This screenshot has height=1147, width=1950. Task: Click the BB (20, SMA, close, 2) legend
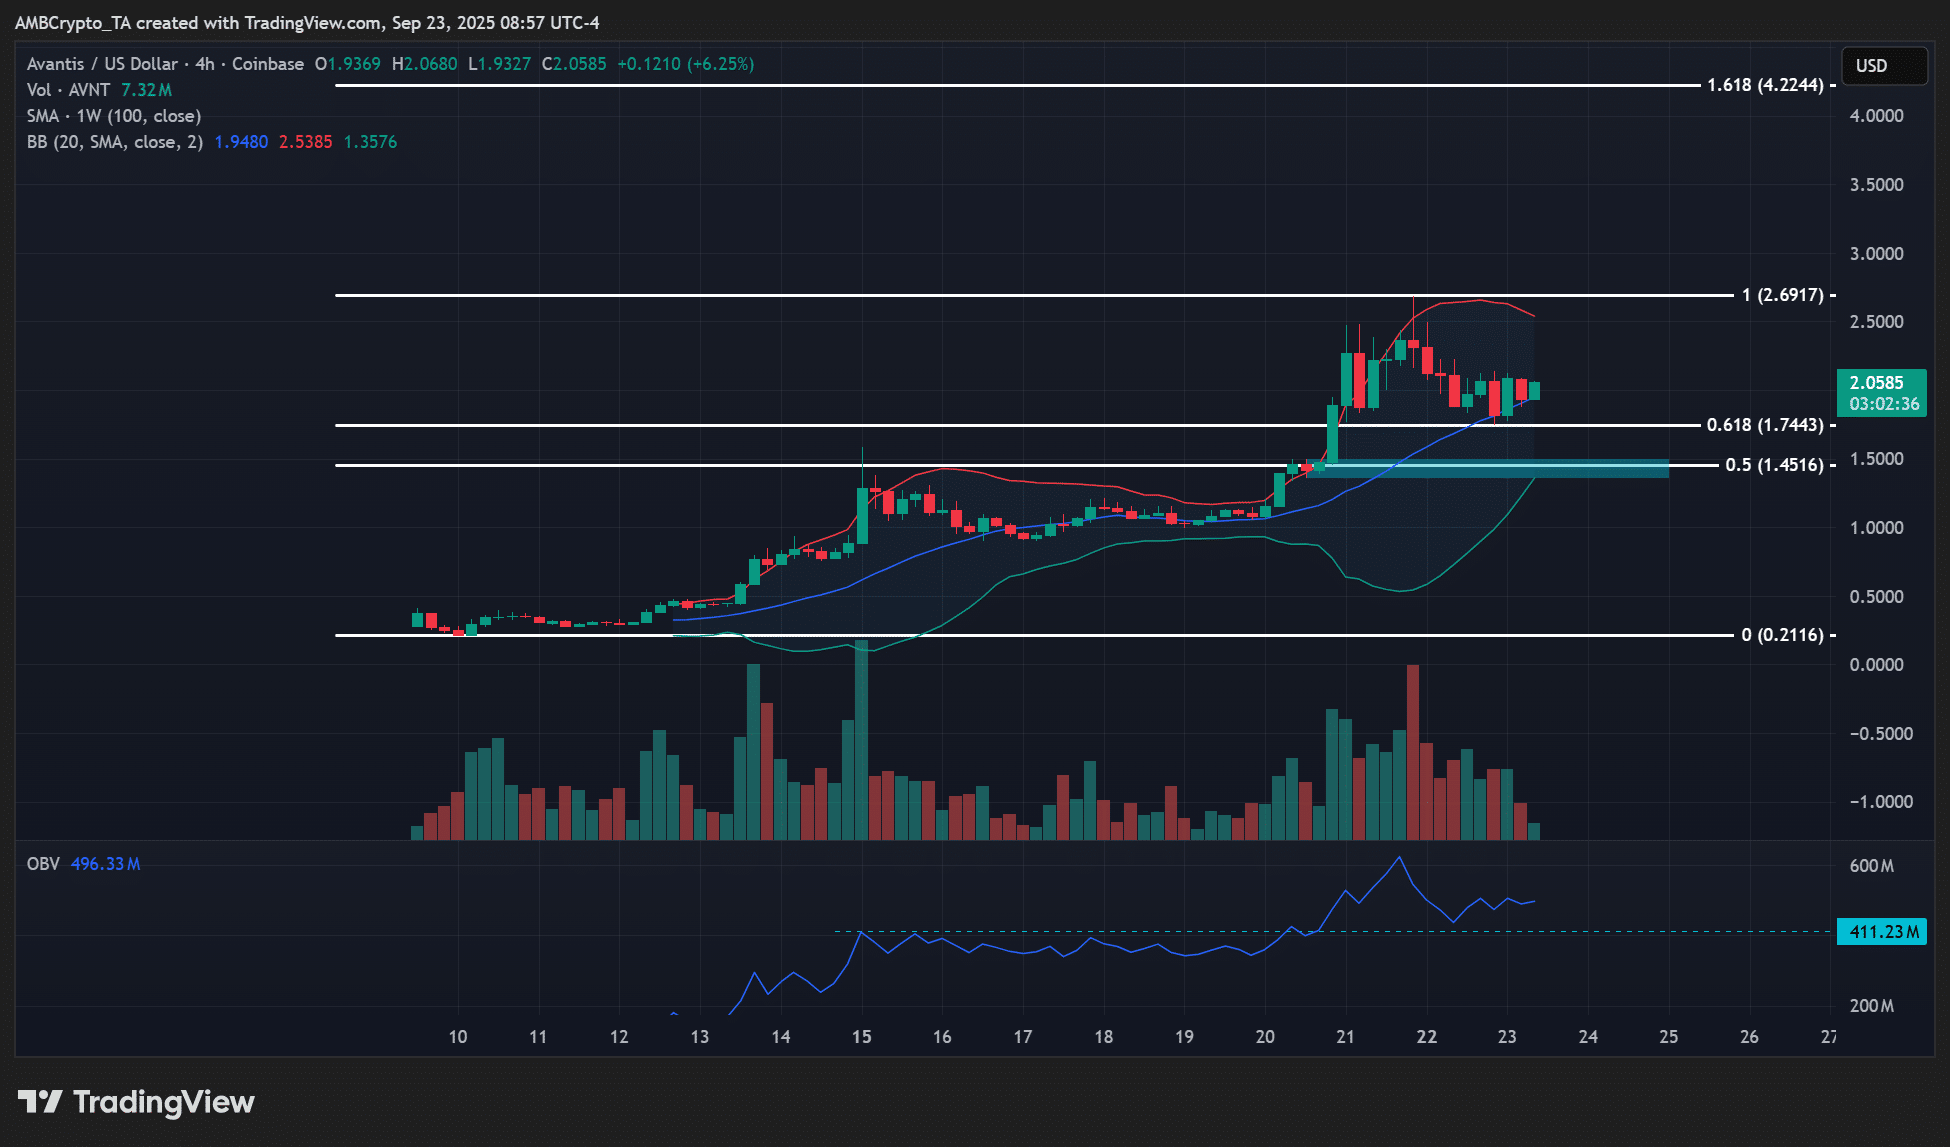(114, 142)
